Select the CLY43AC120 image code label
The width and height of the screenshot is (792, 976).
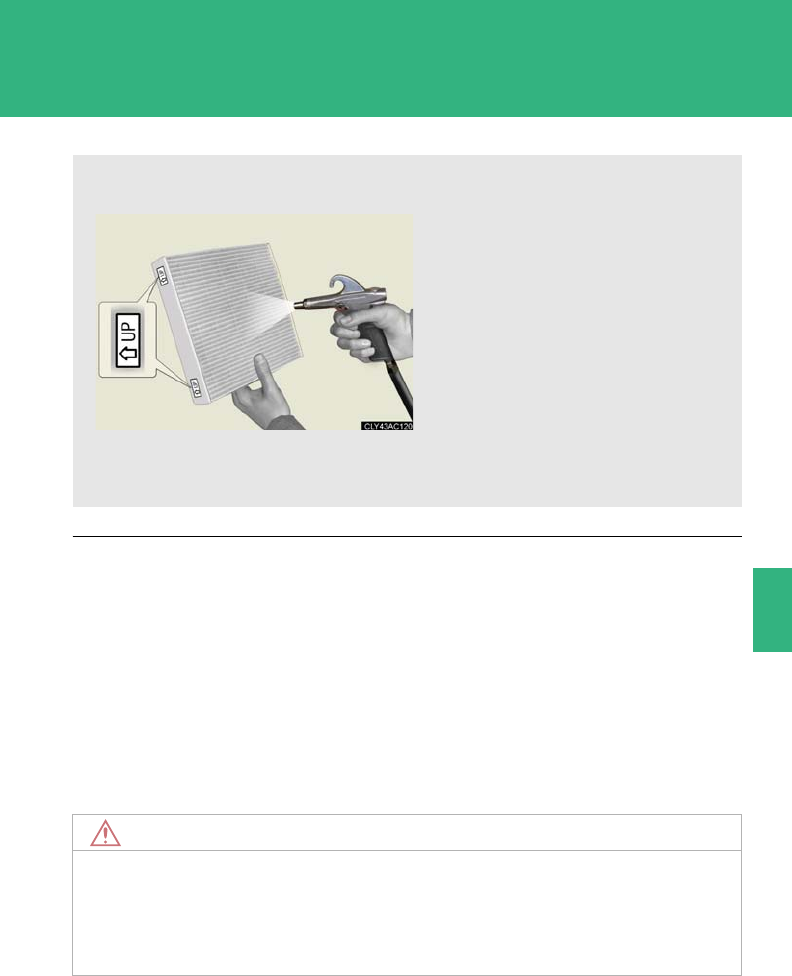(387, 426)
